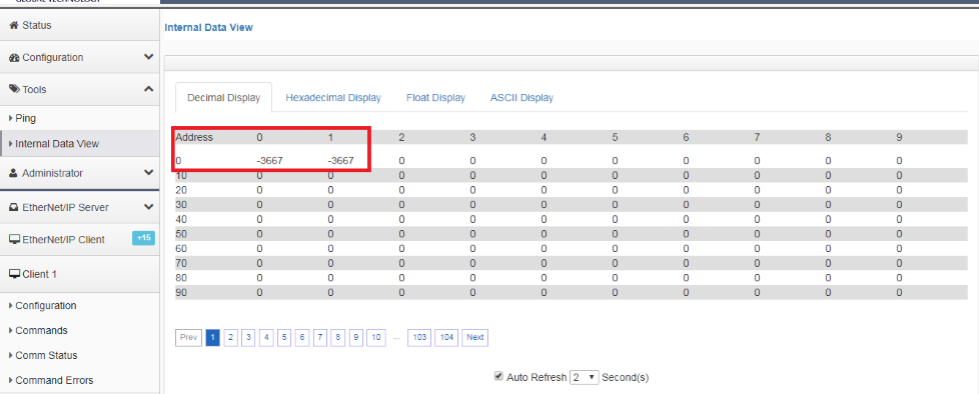Go to page 8
Image resolution: width=979 pixels, height=394 pixels.
click(x=338, y=337)
